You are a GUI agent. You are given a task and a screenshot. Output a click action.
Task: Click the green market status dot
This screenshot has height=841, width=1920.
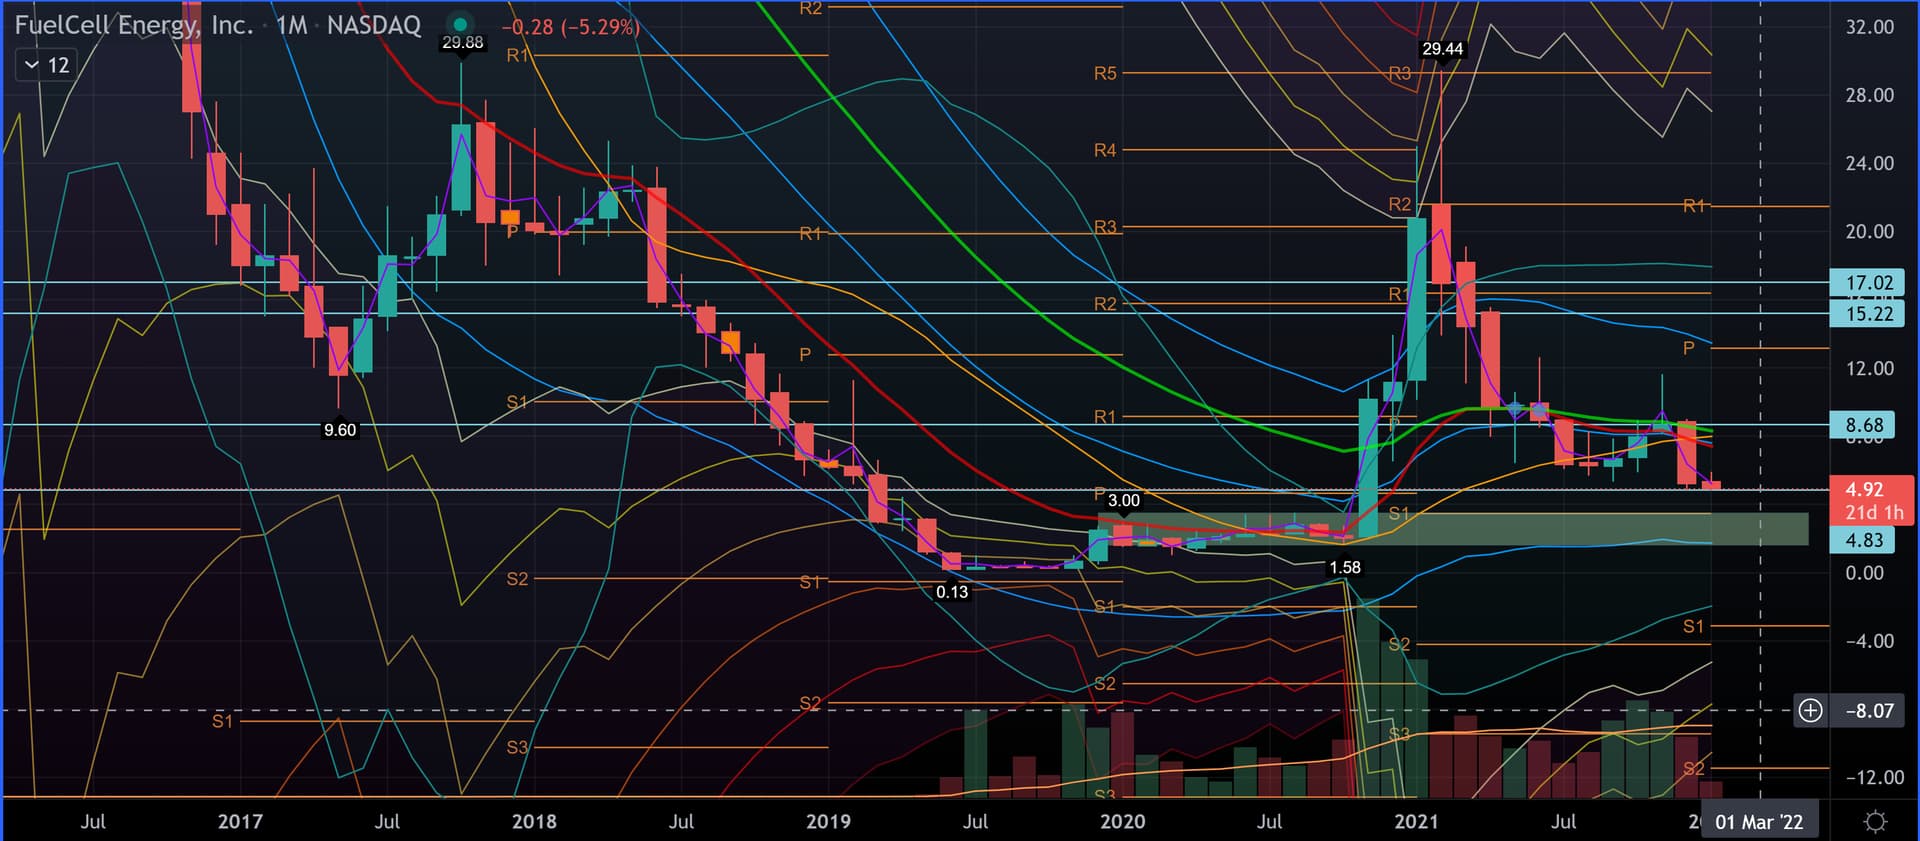(459, 25)
